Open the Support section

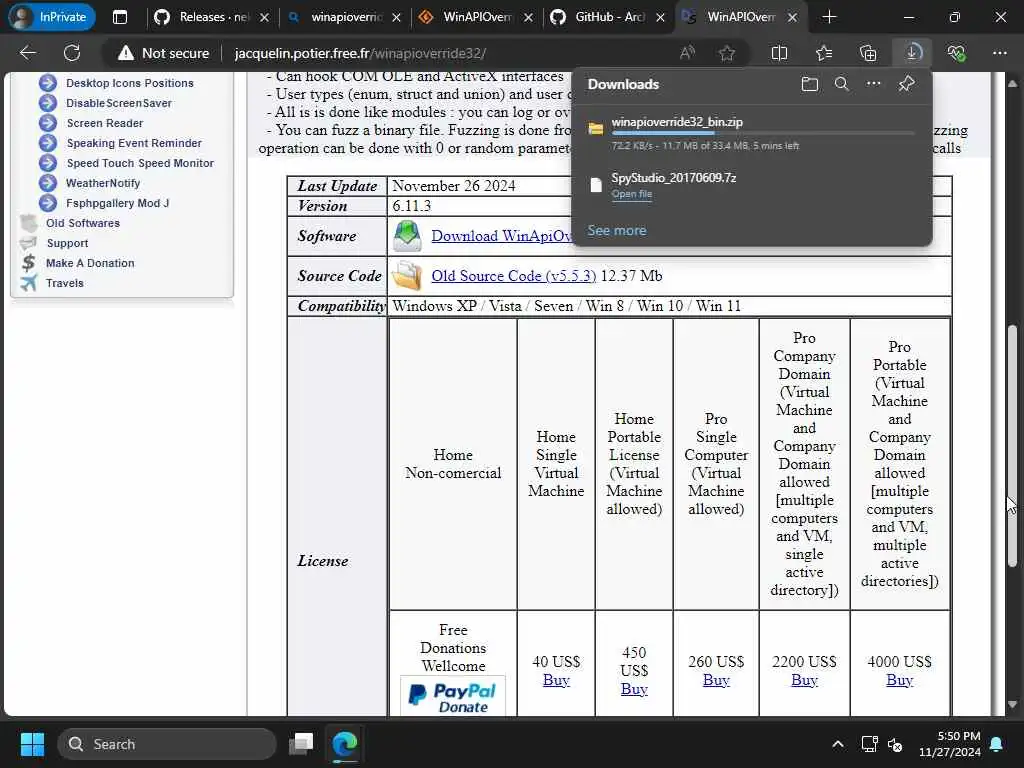[x=67, y=243]
